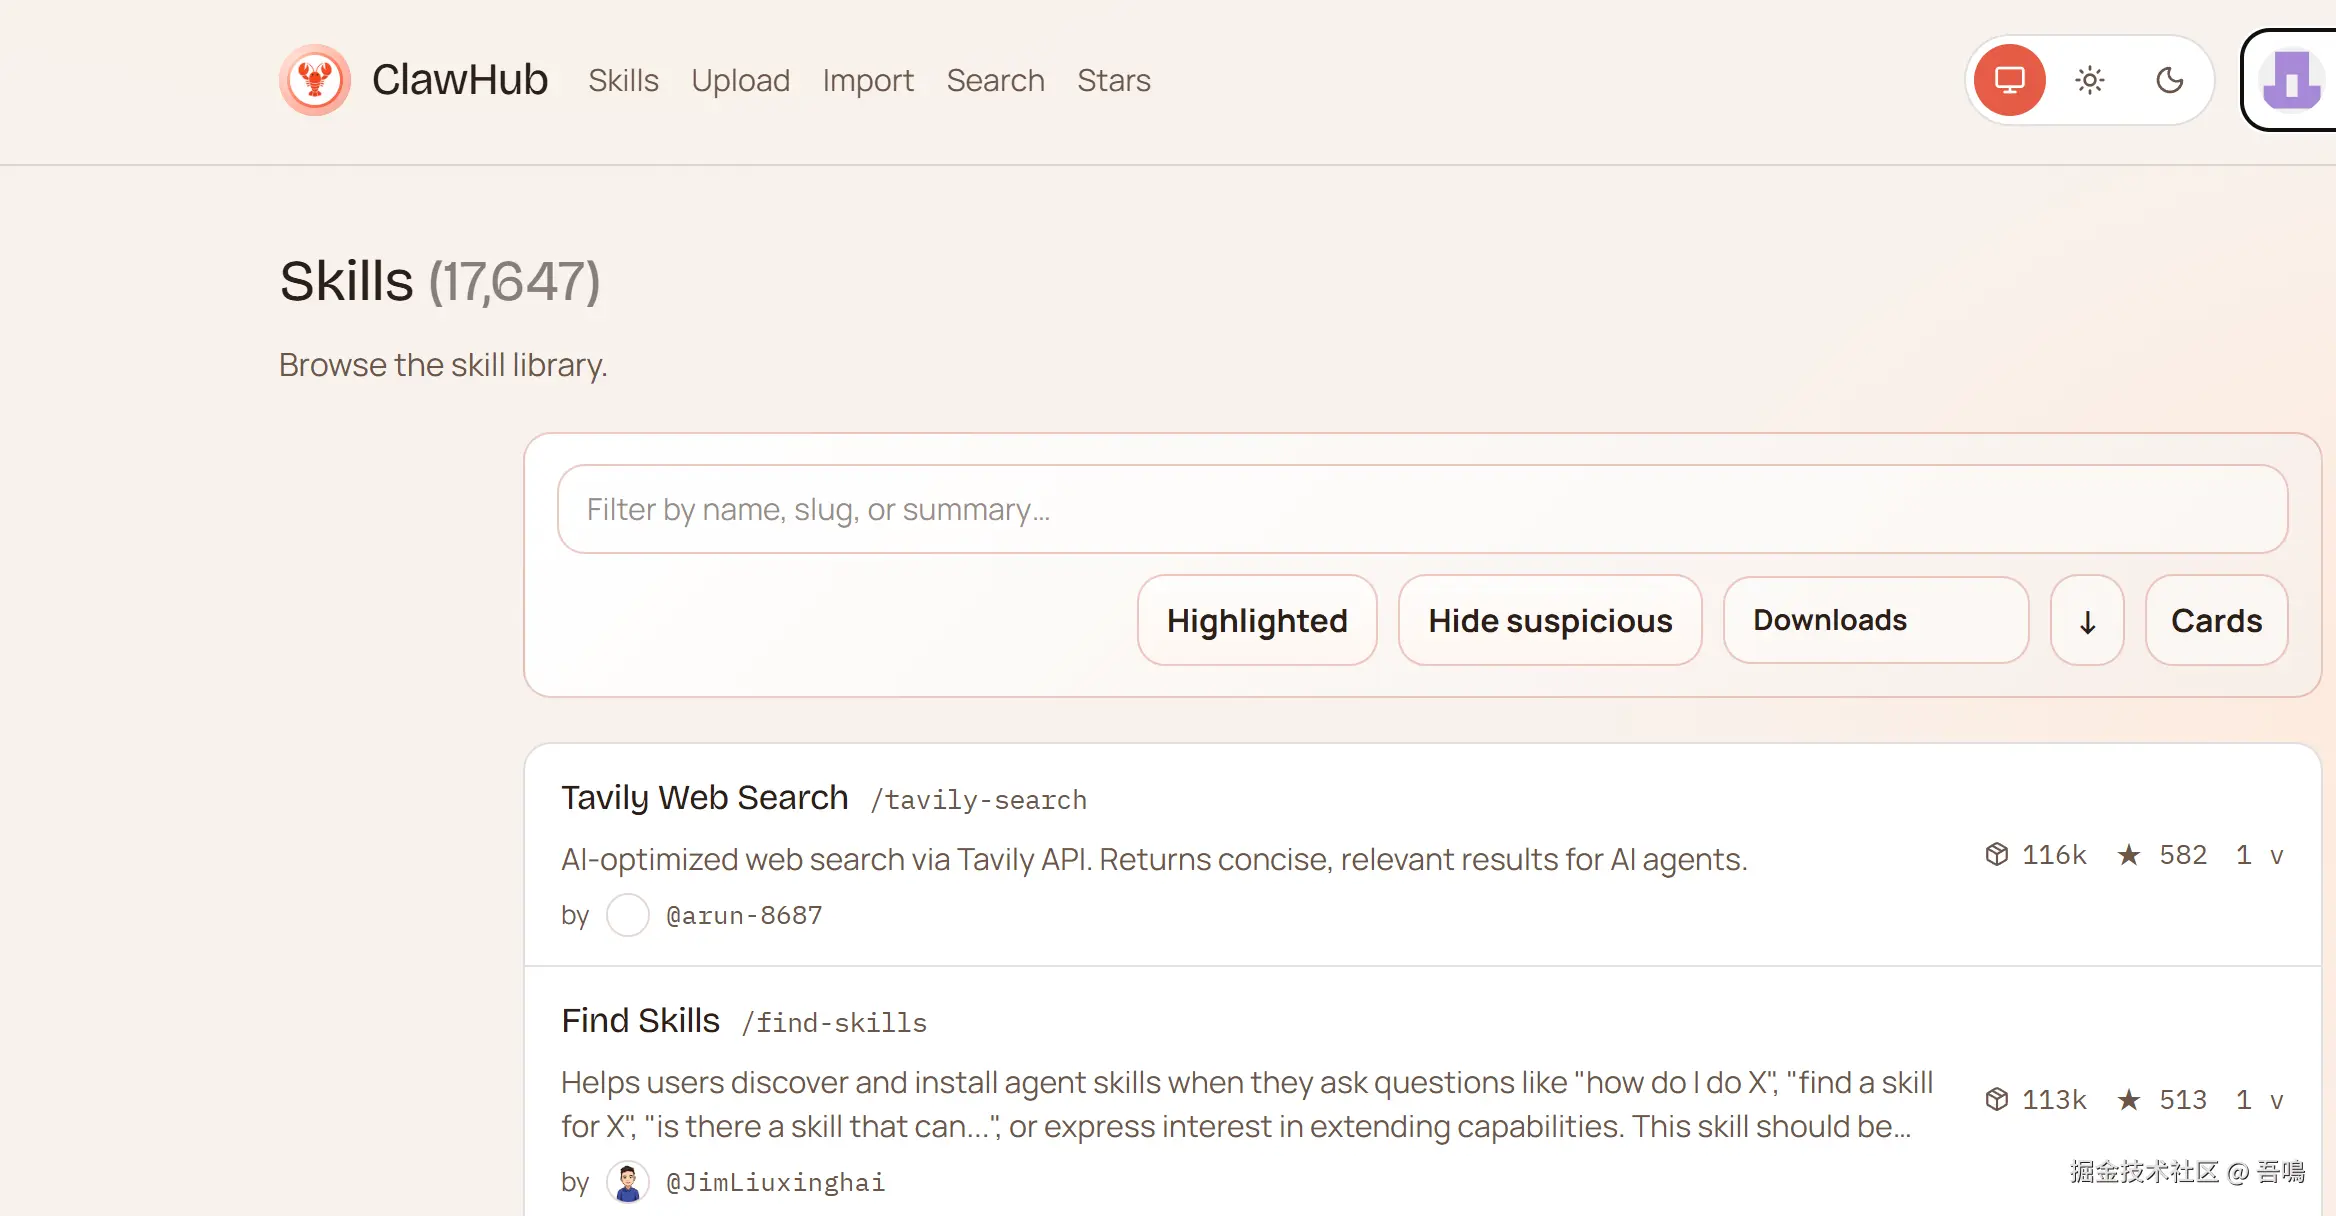The width and height of the screenshot is (2336, 1216).
Task: Select the system theme monitor icon
Action: pos(2009,80)
